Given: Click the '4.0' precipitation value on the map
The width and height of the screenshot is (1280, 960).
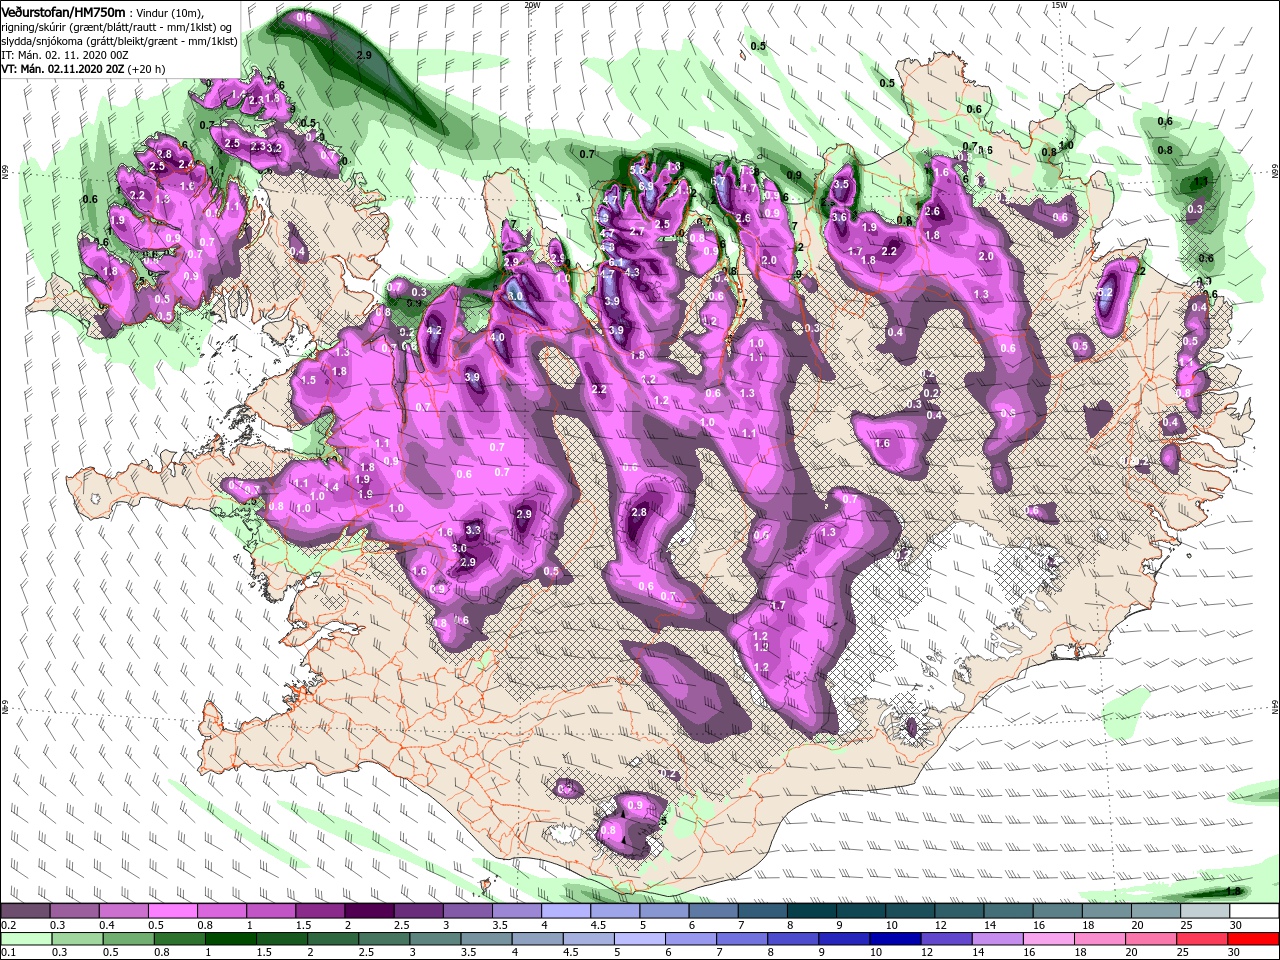Looking at the screenshot, I should tap(497, 337).
